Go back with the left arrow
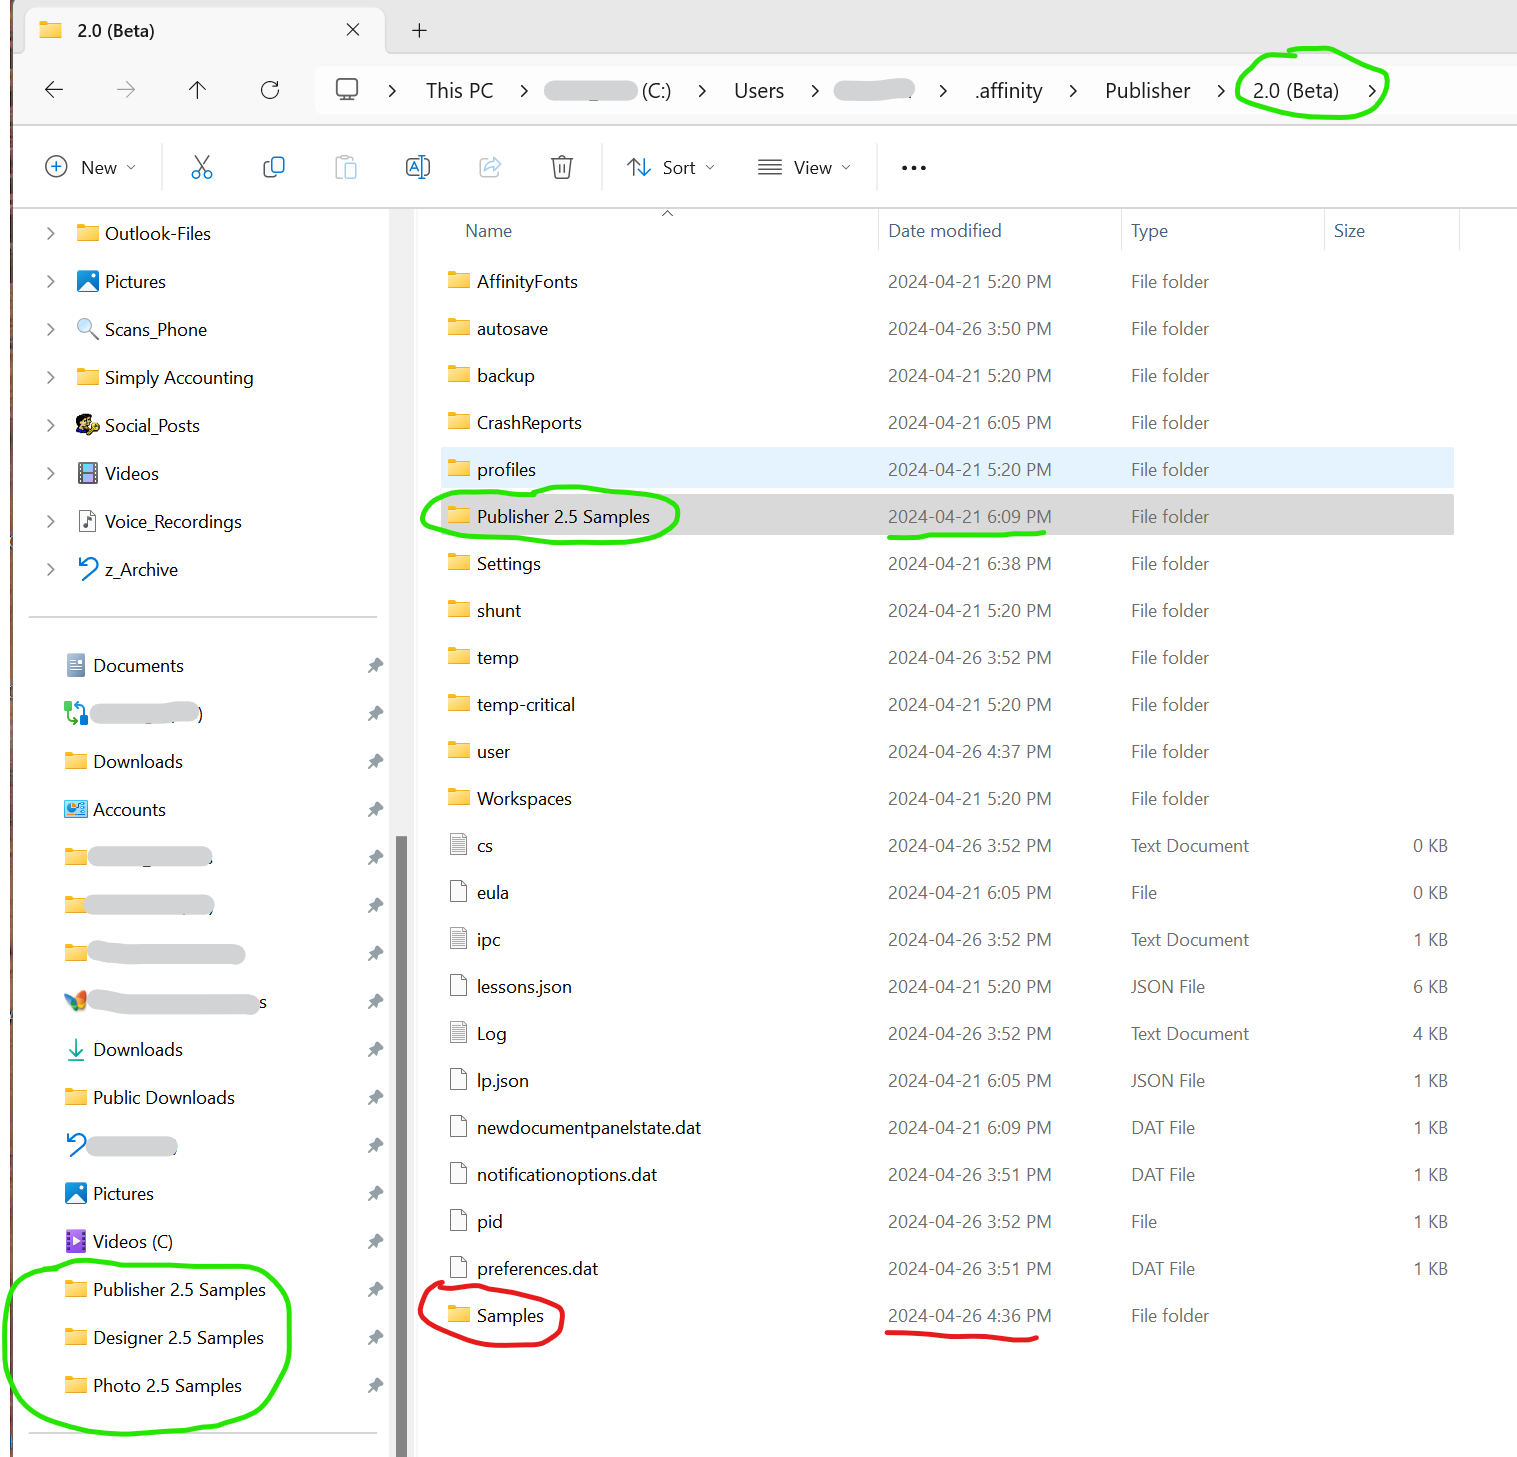The height and width of the screenshot is (1457, 1517). [x=54, y=90]
